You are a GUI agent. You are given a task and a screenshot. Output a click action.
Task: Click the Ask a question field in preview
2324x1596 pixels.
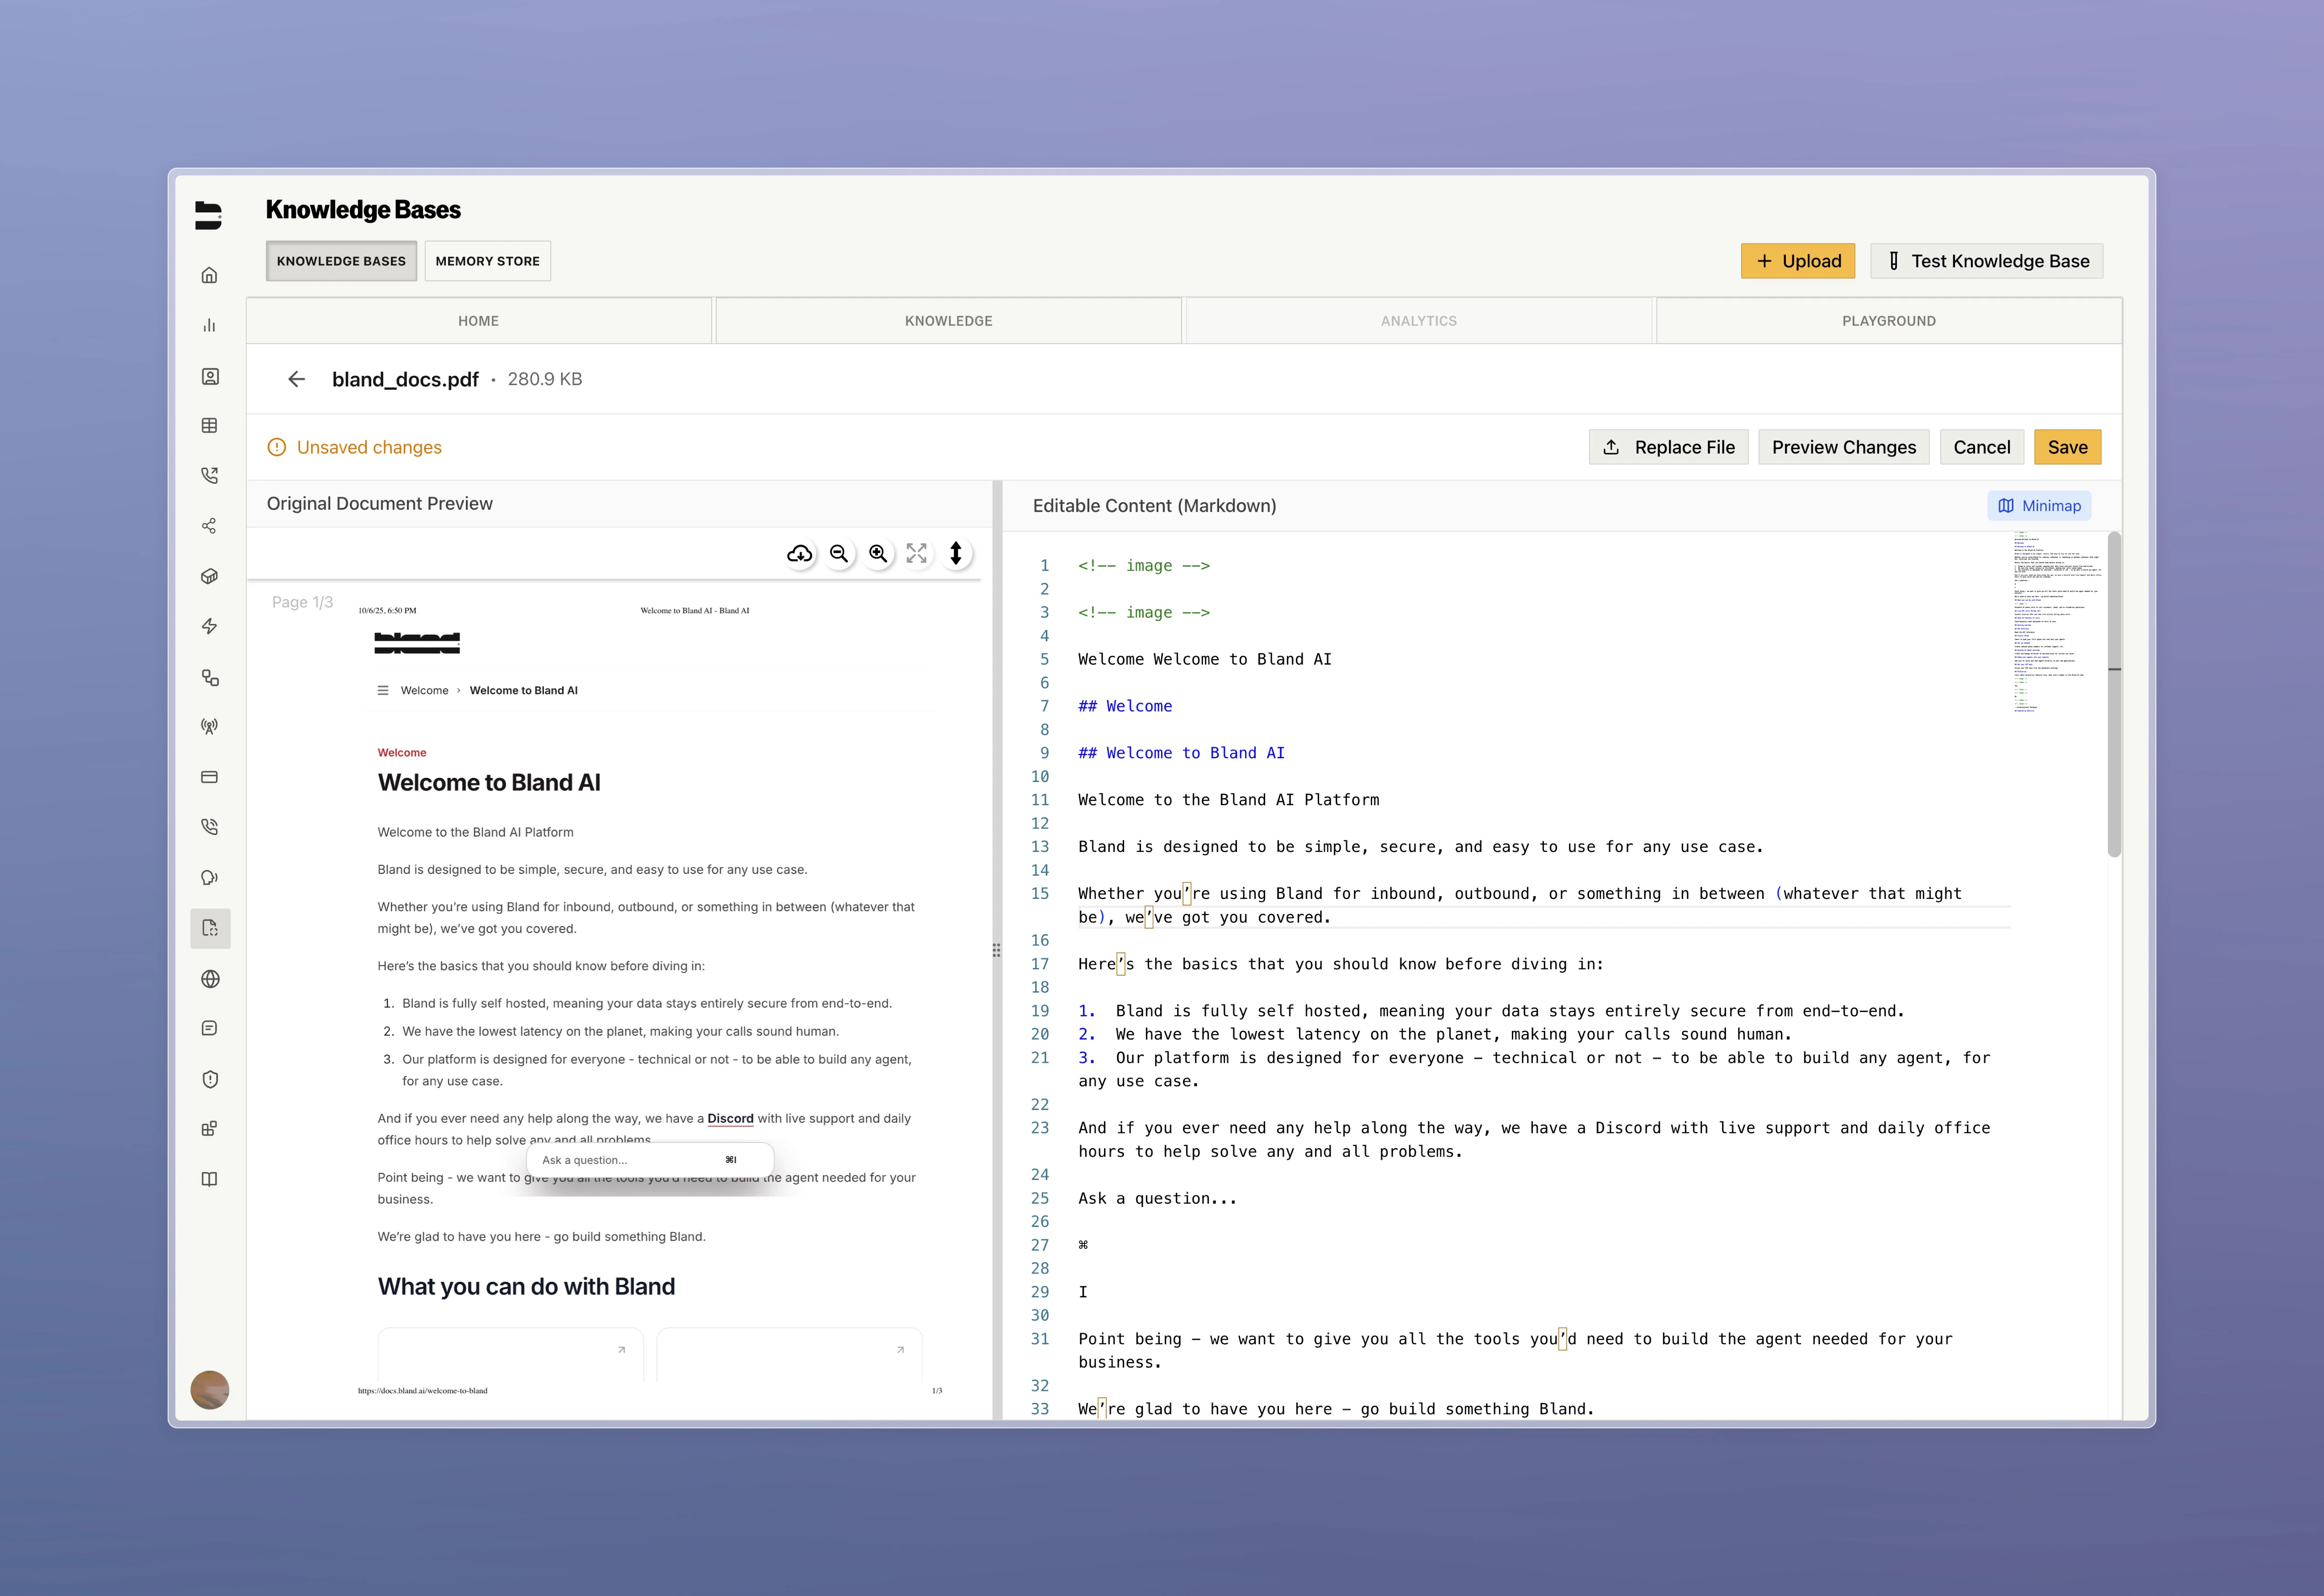[650, 1160]
